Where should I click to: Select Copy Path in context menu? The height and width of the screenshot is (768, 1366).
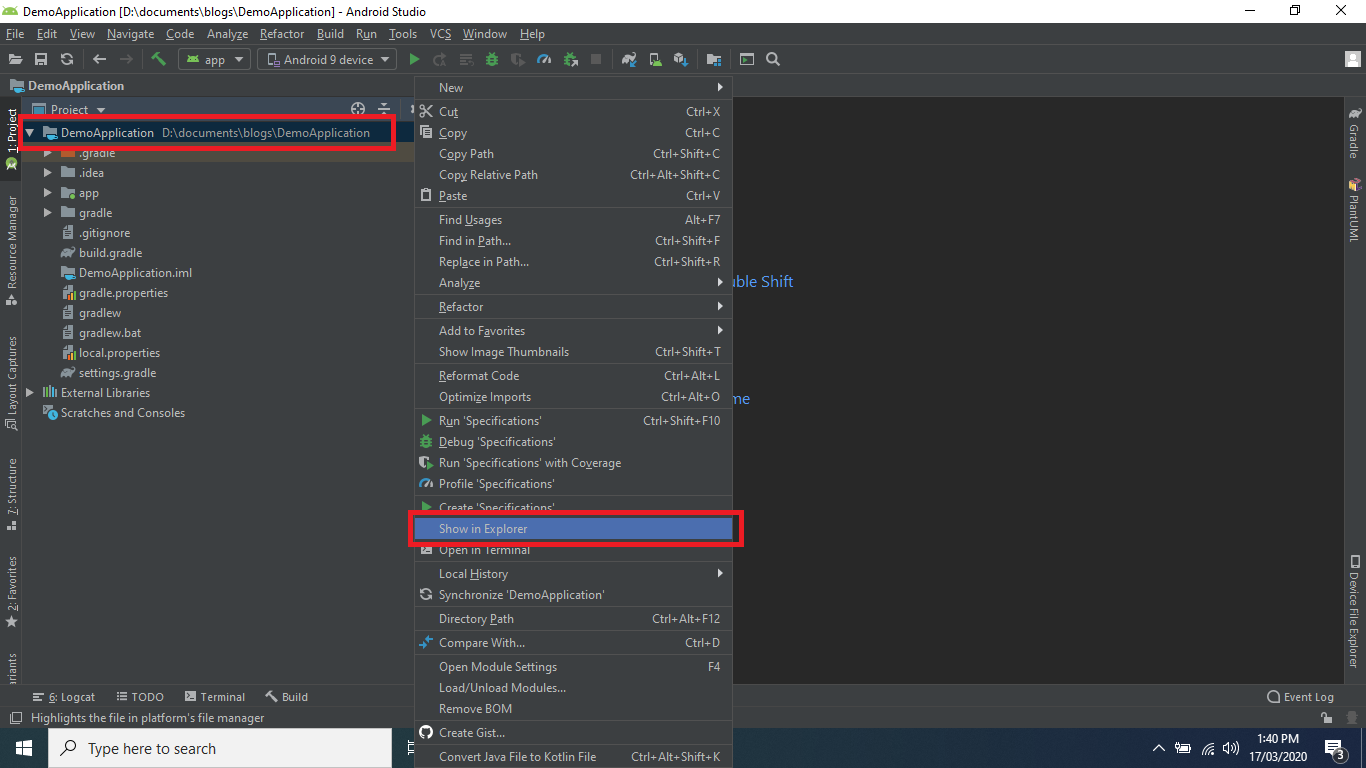[x=574, y=154]
